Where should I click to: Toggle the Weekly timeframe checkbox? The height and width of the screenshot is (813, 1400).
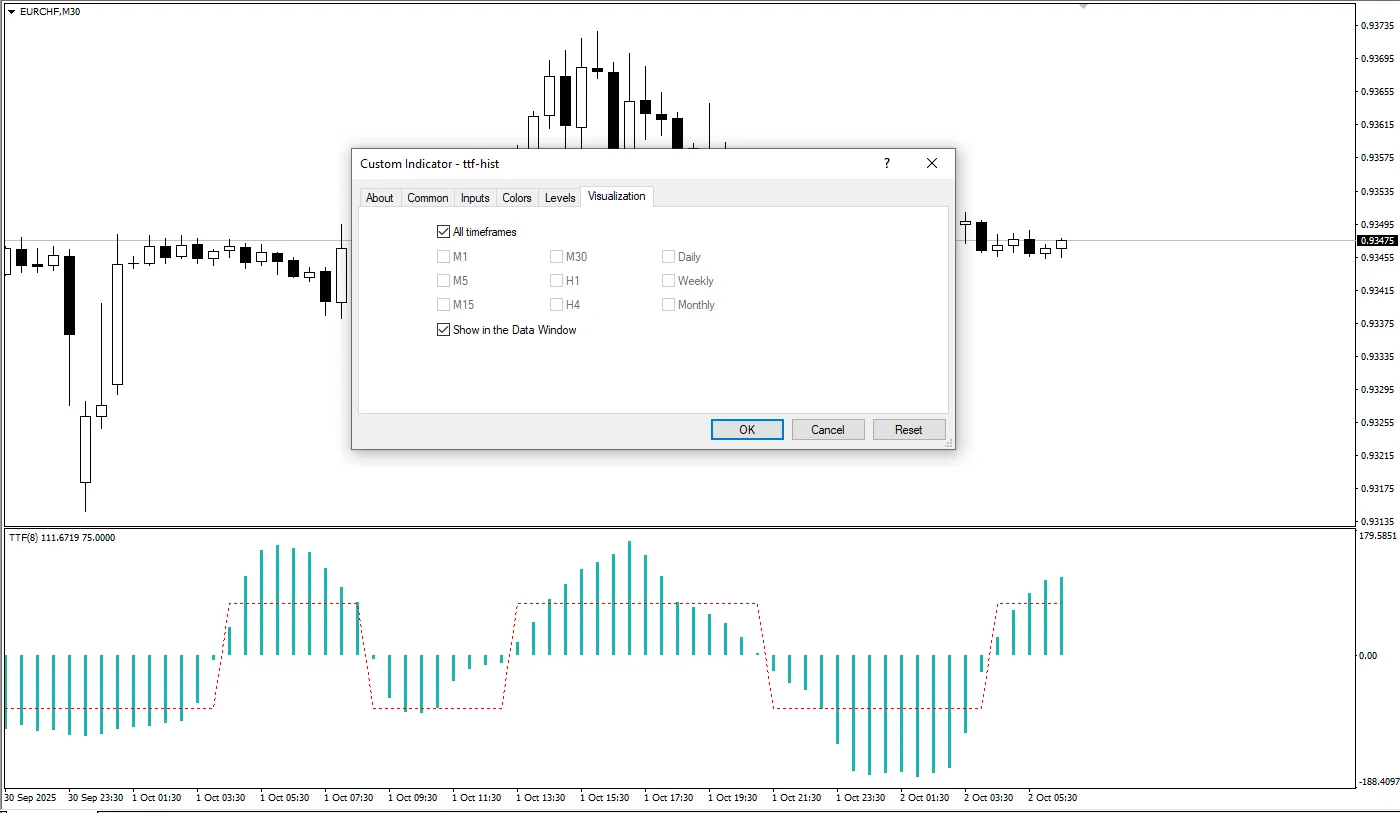tap(669, 281)
